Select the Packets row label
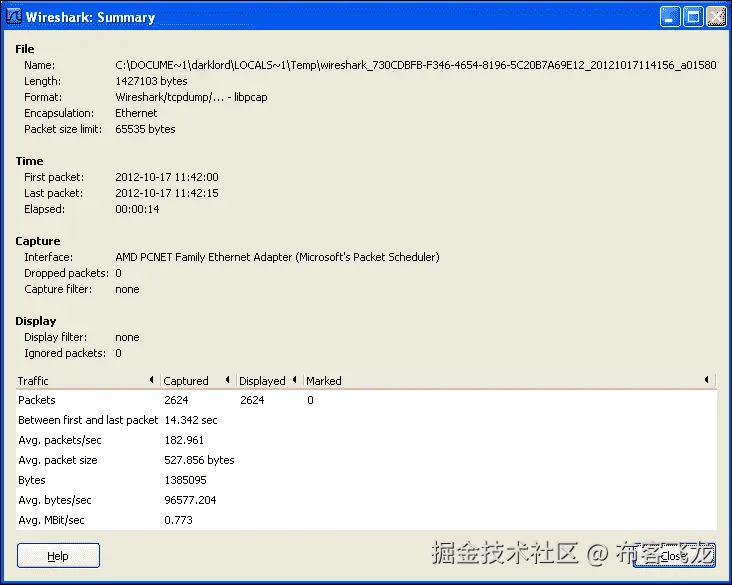Viewport: 732px width, 585px height. pos(37,400)
